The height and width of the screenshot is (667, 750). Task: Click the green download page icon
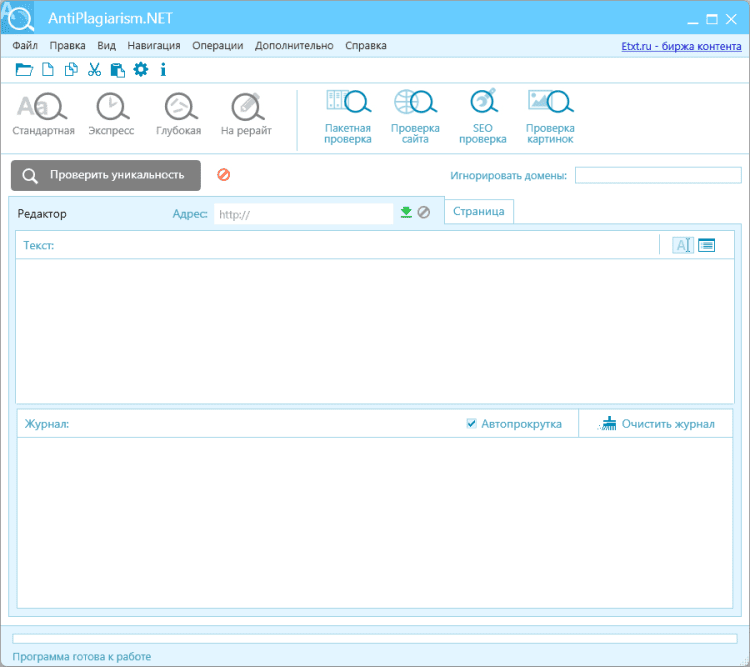pos(406,212)
